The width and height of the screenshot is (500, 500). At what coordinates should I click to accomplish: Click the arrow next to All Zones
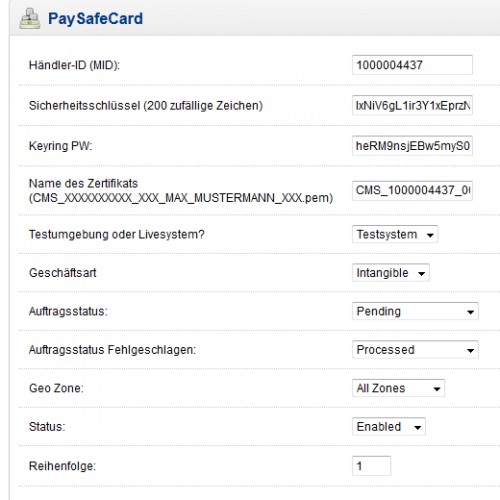pyautogui.click(x=437, y=389)
